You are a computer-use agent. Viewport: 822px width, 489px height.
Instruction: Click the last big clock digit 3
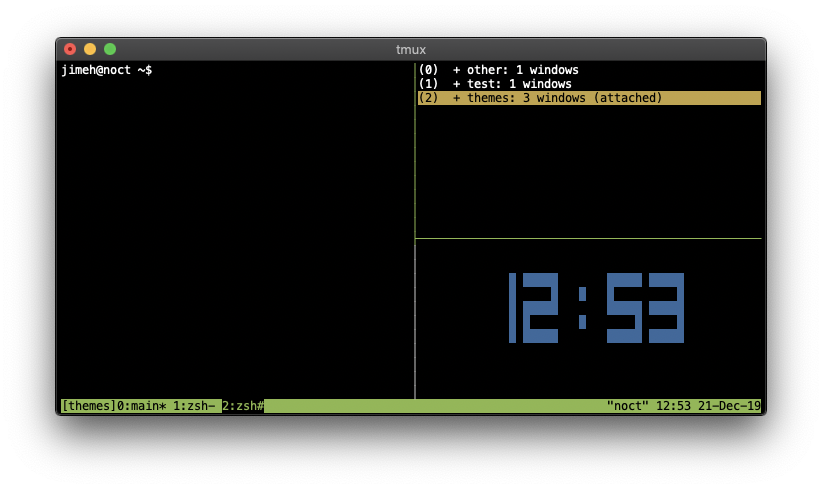point(667,308)
